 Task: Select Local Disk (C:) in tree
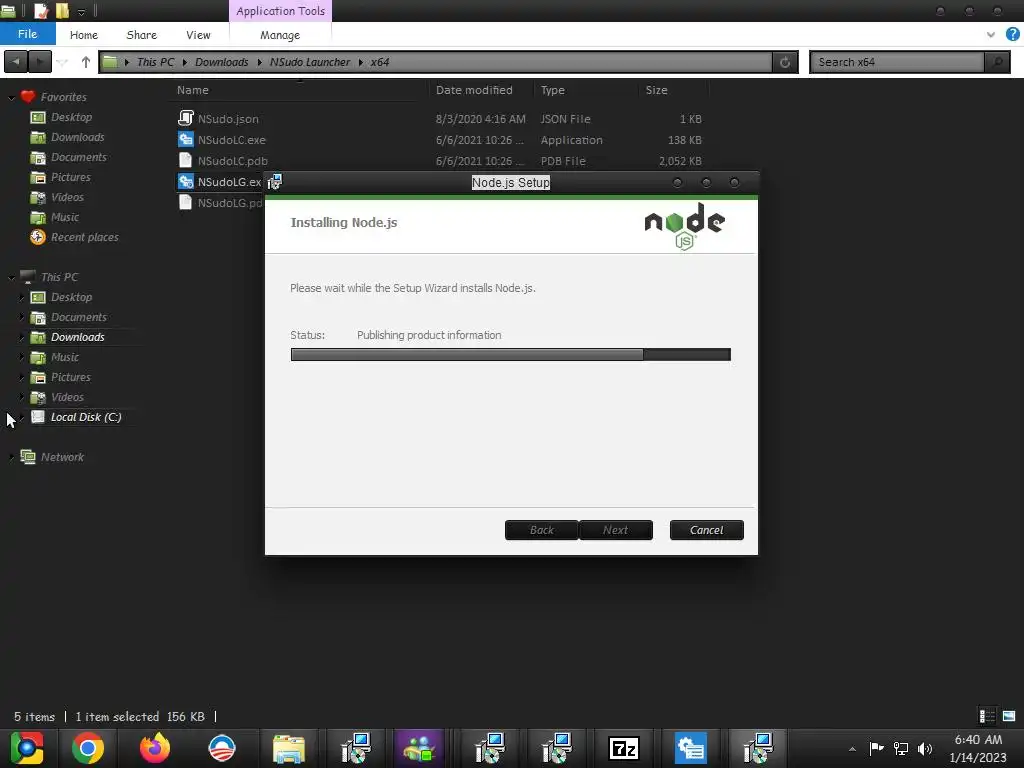pyautogui.click(x=86, y=417)
